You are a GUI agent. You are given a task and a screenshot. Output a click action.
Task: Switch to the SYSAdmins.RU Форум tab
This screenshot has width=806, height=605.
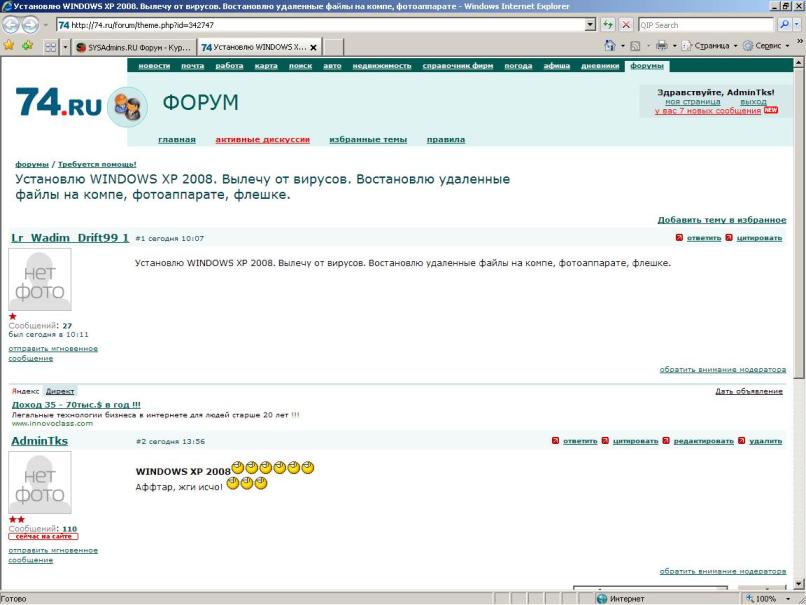[134, 47]
